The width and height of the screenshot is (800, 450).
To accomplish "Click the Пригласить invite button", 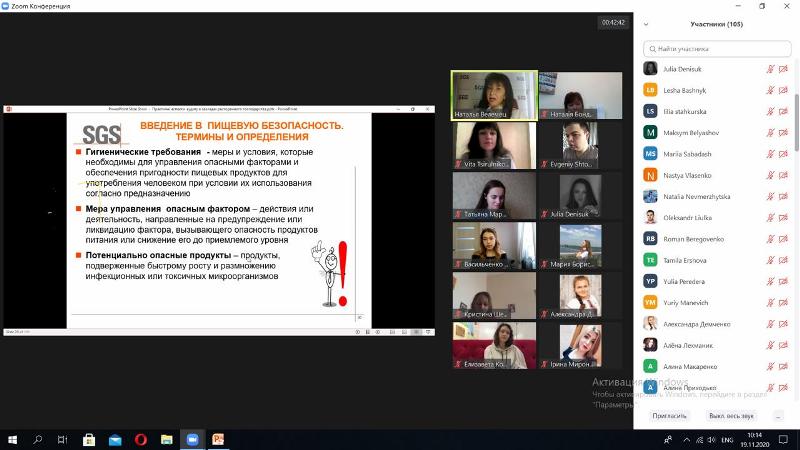I will tap(669, 416).
